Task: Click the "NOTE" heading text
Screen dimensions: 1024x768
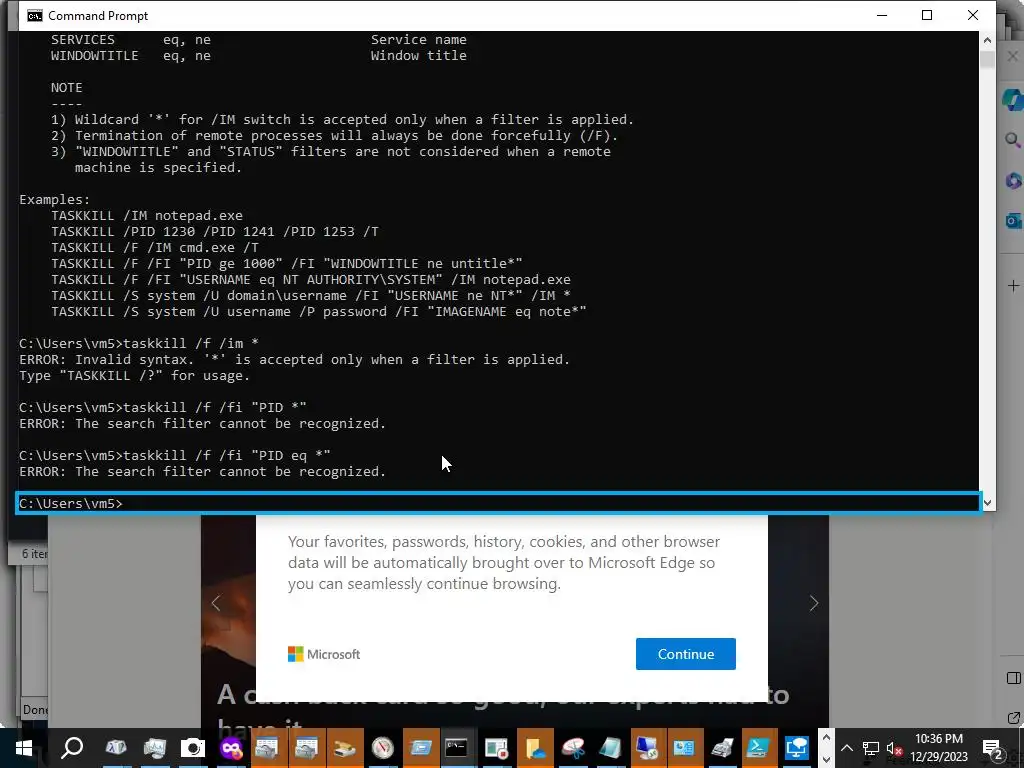Action: pos(67,88)
